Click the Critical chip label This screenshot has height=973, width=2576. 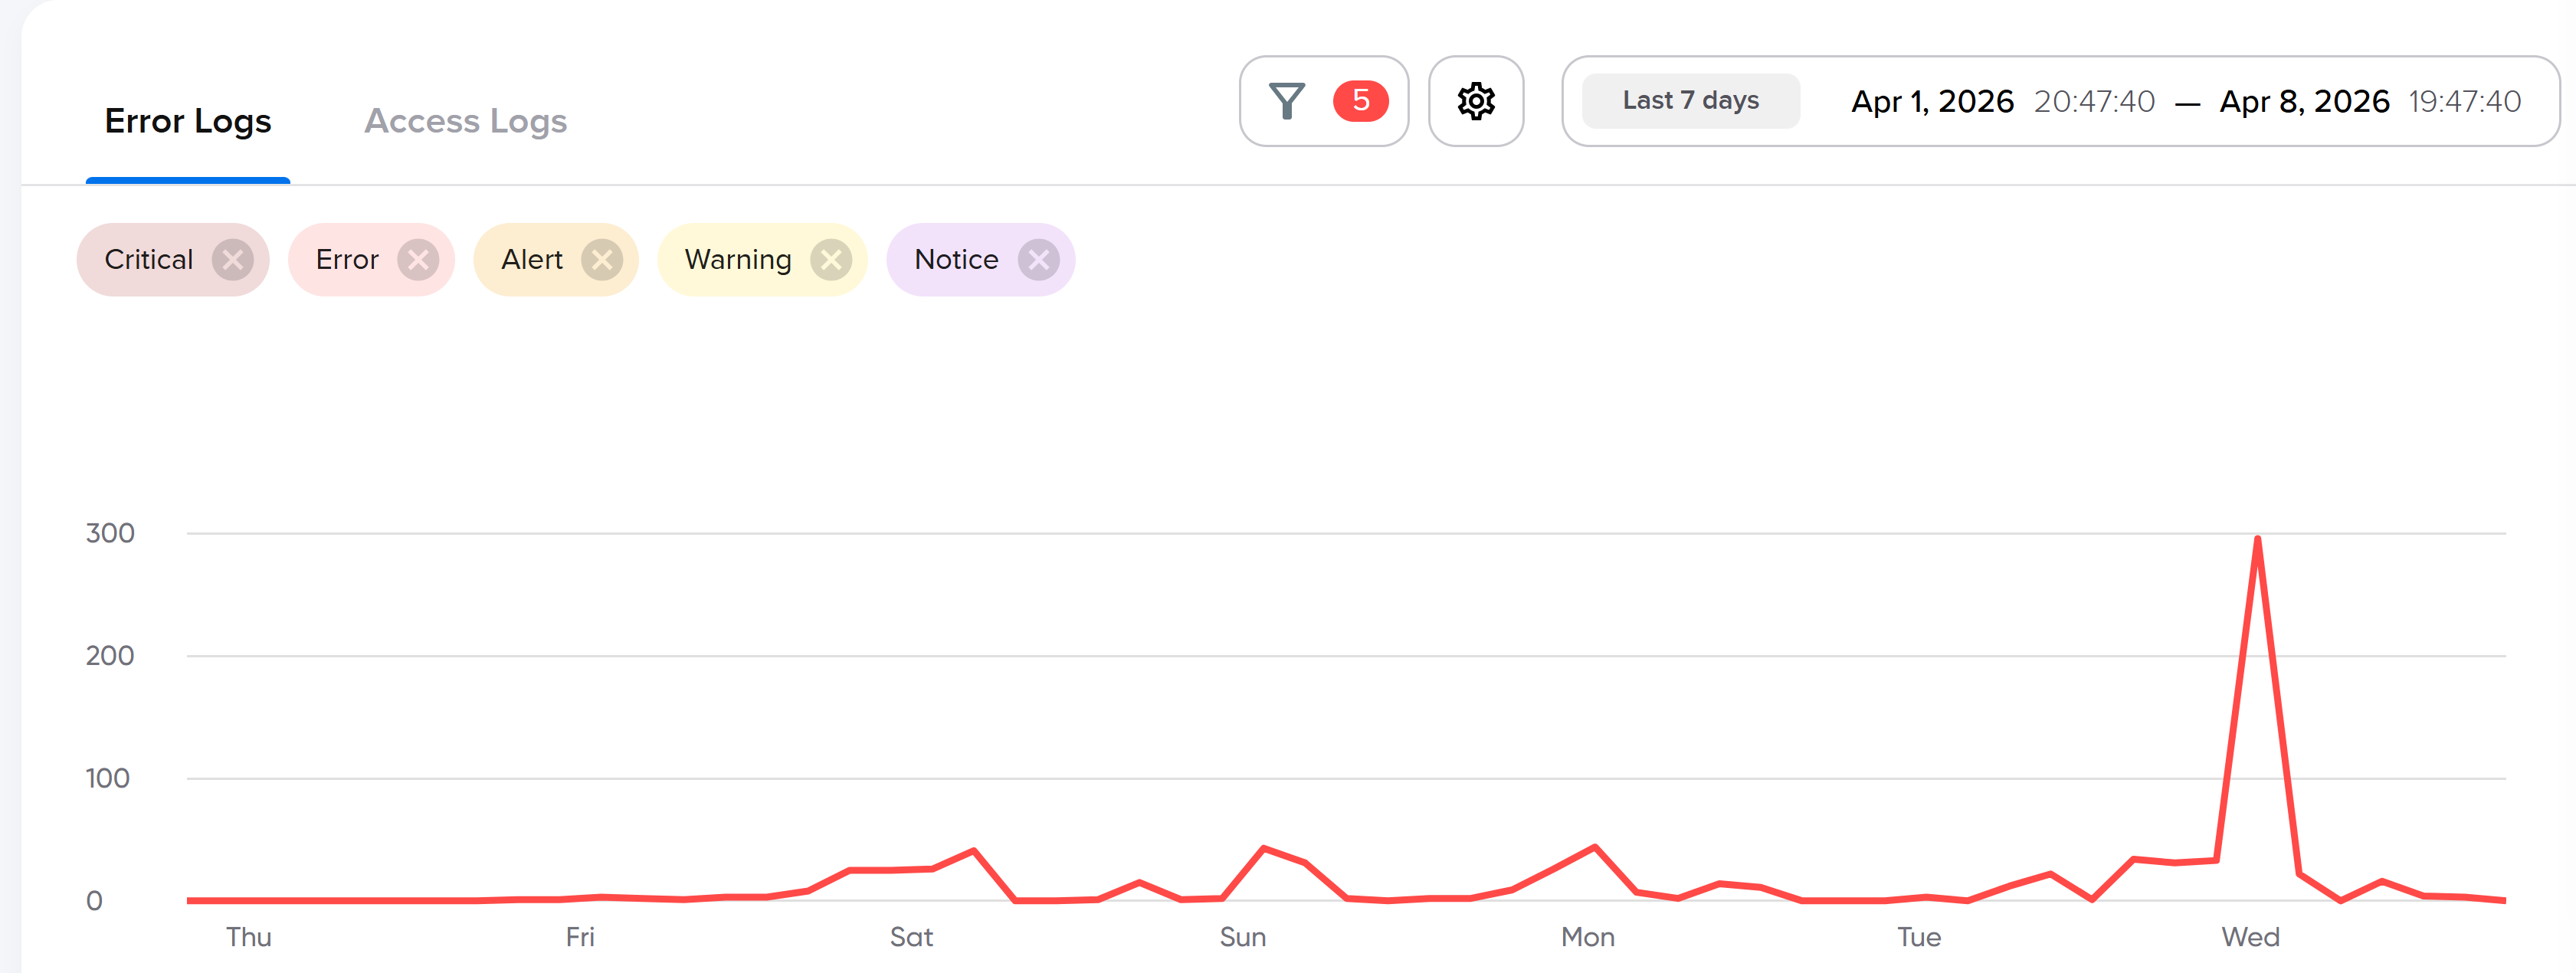(149, 260)
